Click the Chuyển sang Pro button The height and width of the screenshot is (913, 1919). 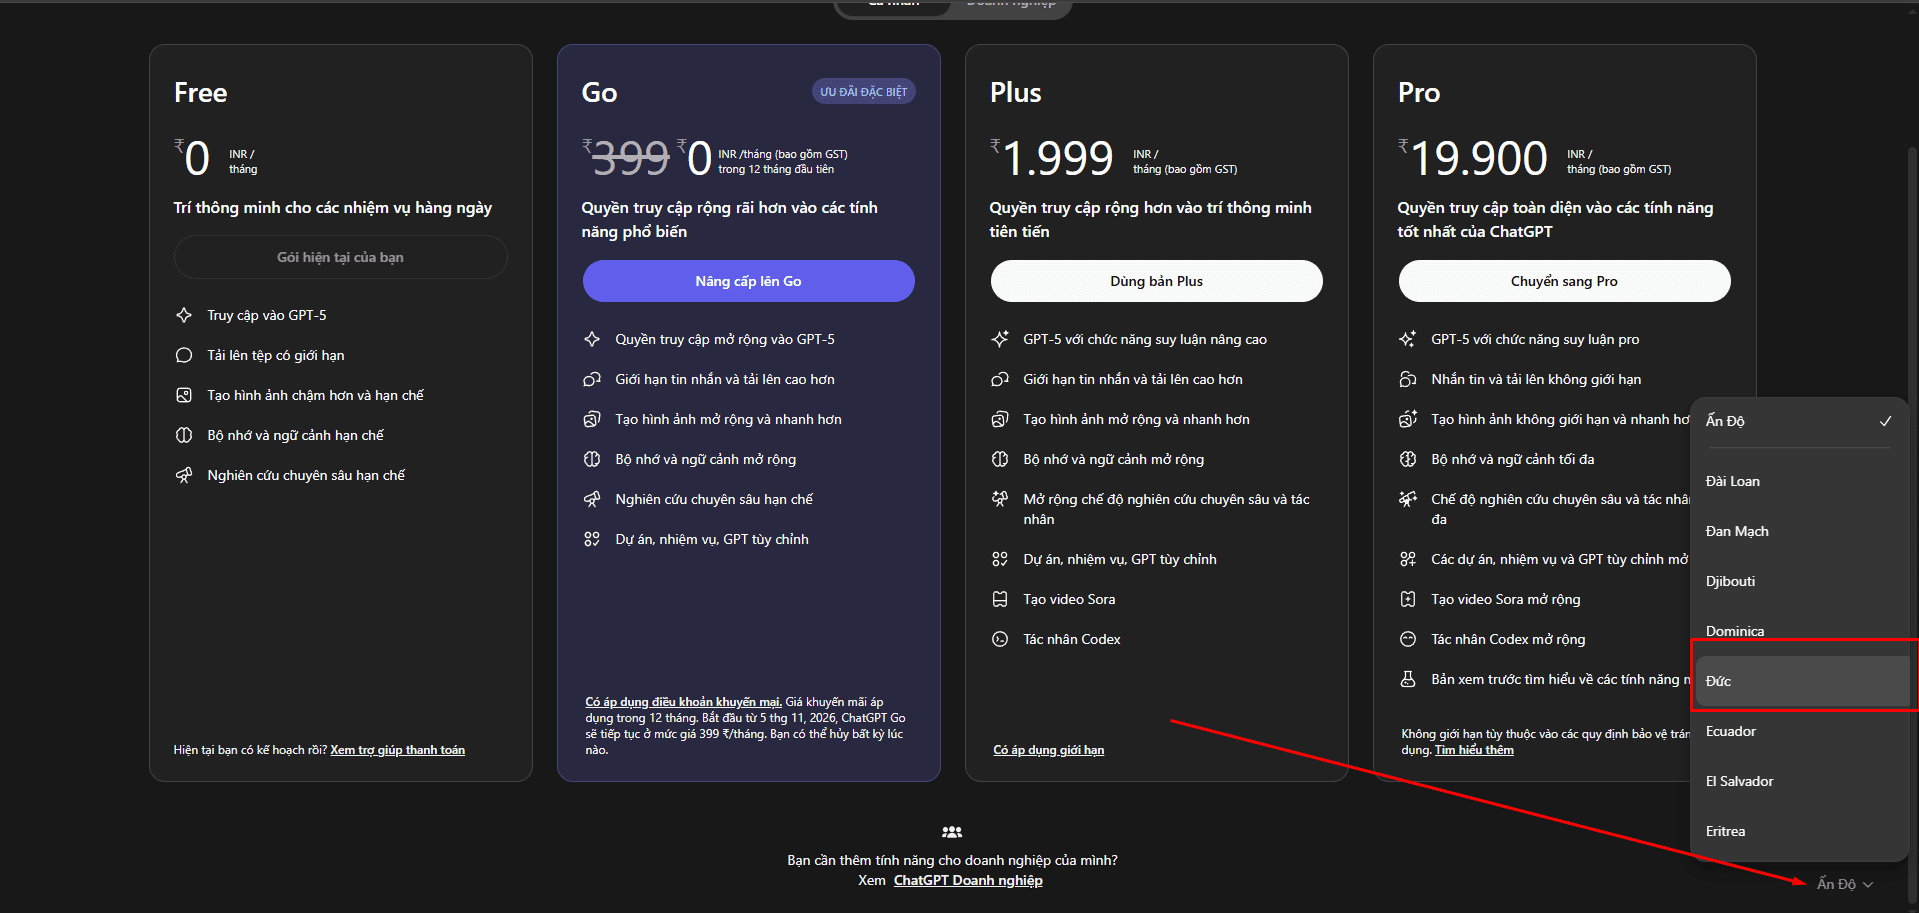point(1564,281)
